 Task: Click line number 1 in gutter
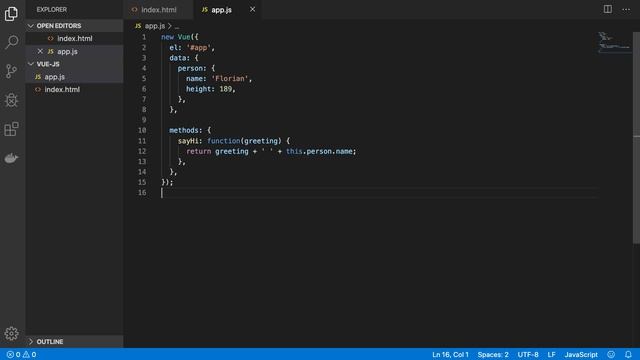pyautogui.click(x=144, y=37)
